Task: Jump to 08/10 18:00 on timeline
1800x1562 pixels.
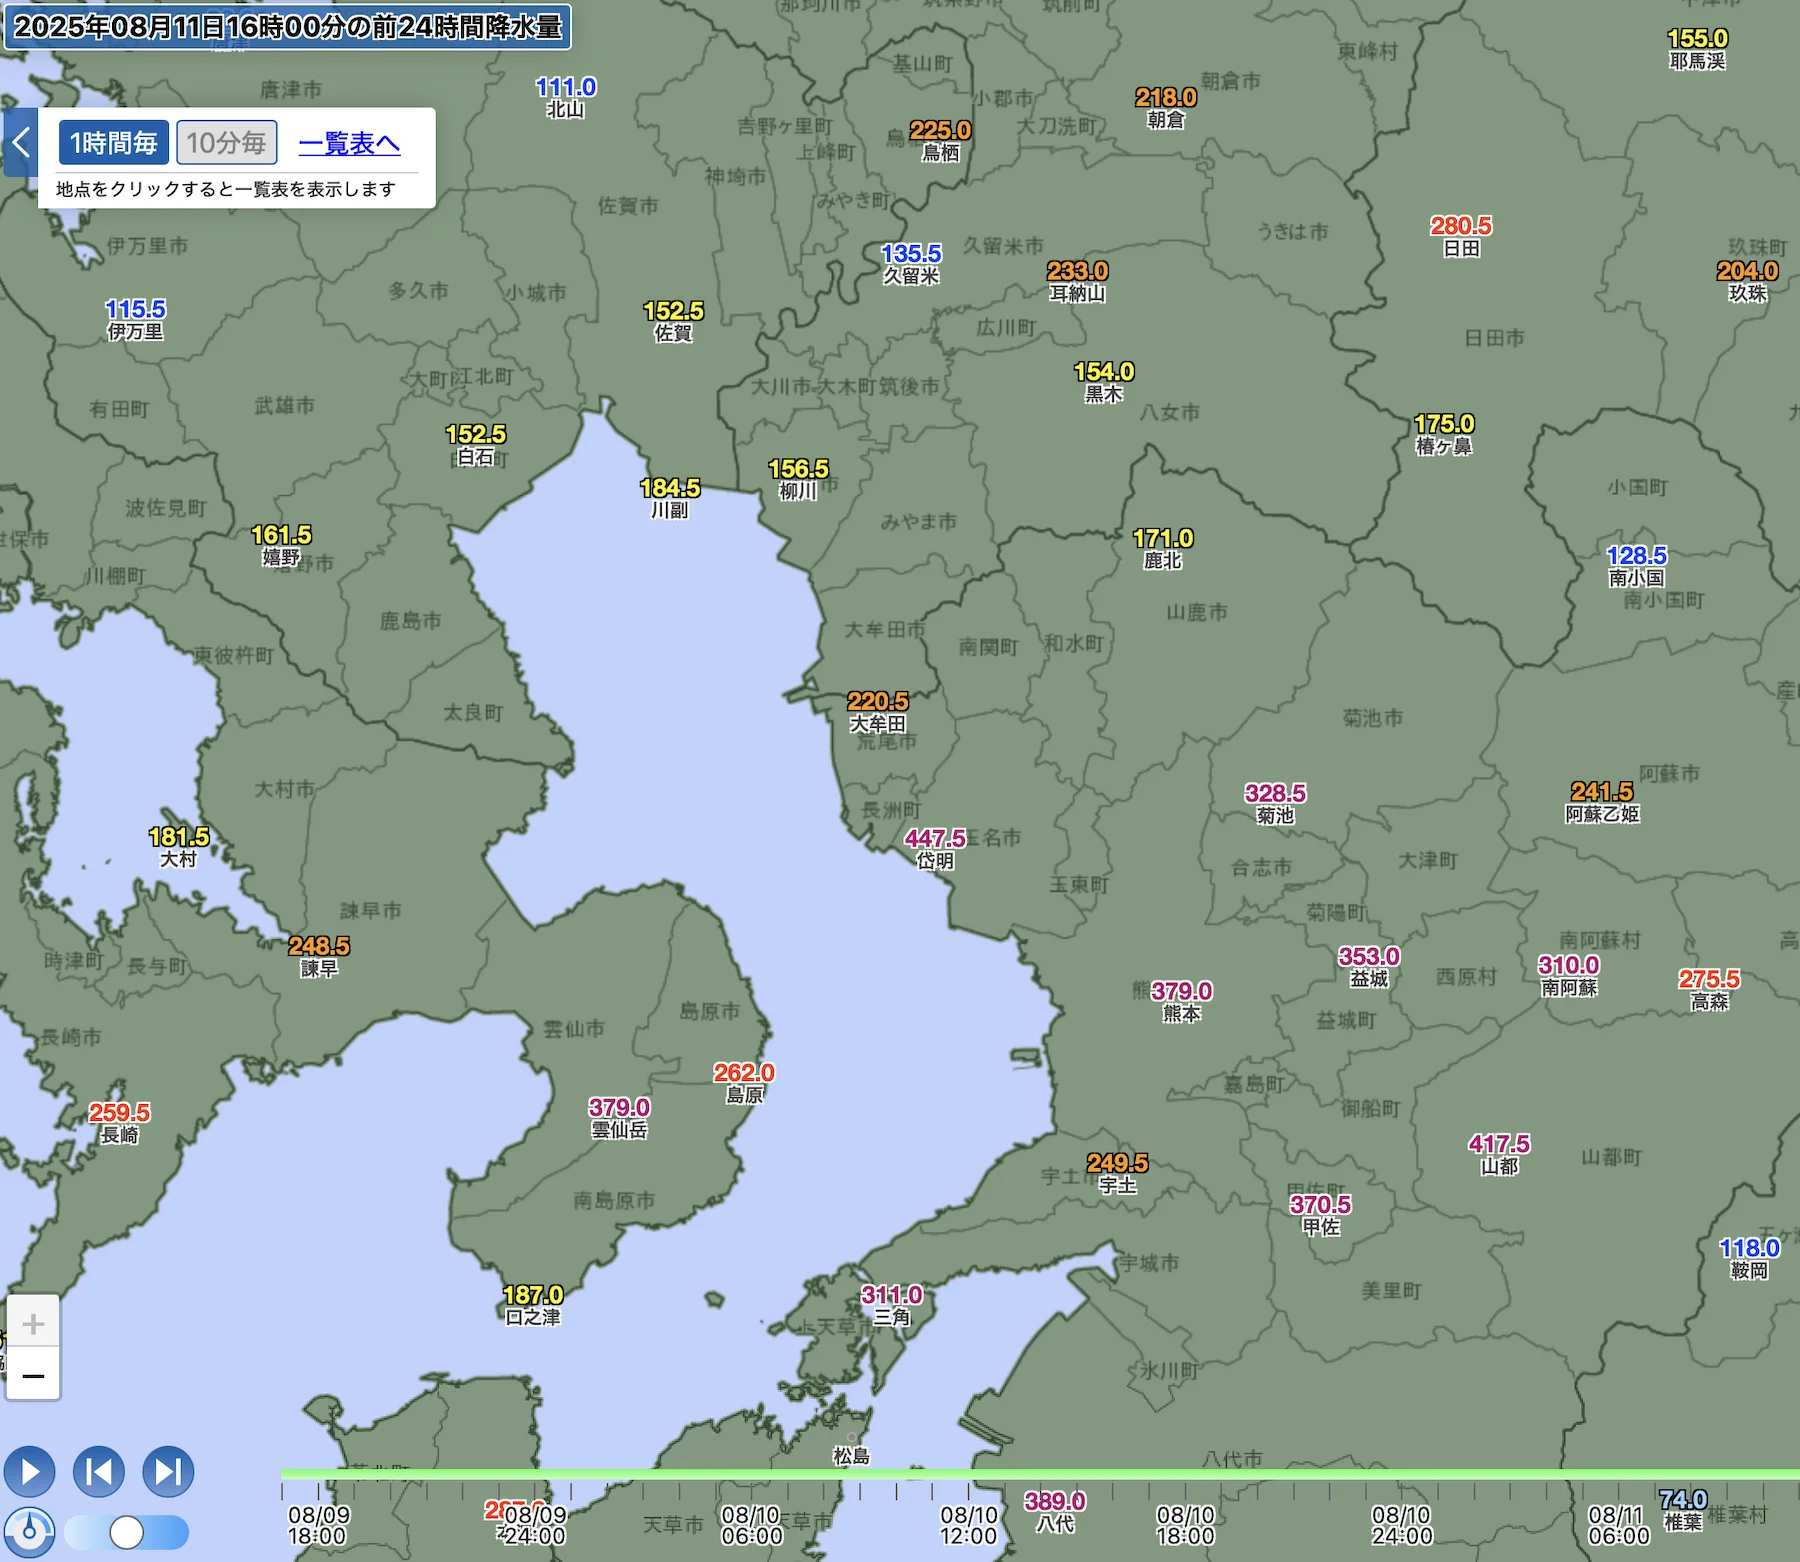Action: point(1185,1526)
